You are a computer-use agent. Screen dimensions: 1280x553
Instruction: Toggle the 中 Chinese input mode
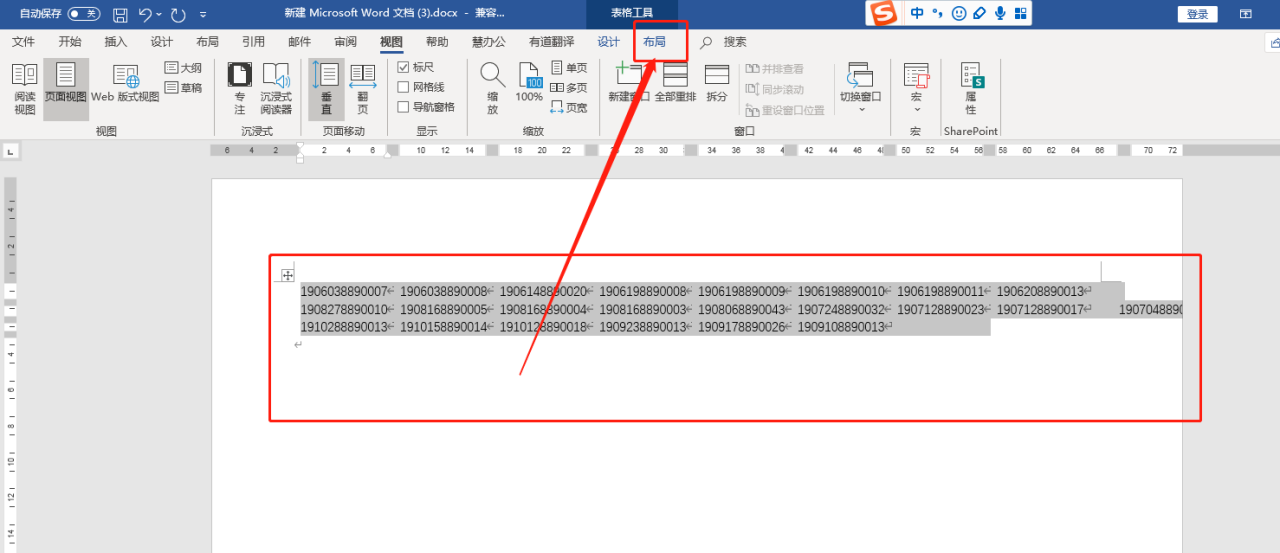point(917,13)
